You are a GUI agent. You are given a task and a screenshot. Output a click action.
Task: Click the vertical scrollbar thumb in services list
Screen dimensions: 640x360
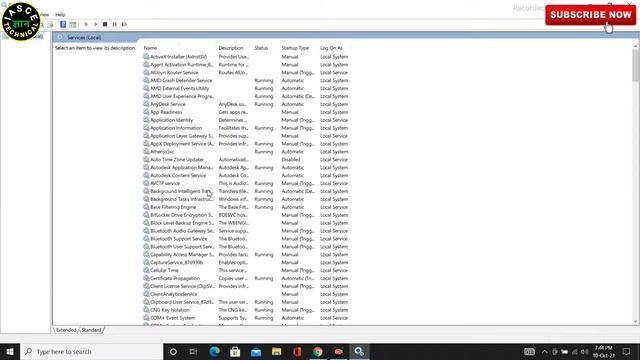pyautogui.click(x=636, y=65)
